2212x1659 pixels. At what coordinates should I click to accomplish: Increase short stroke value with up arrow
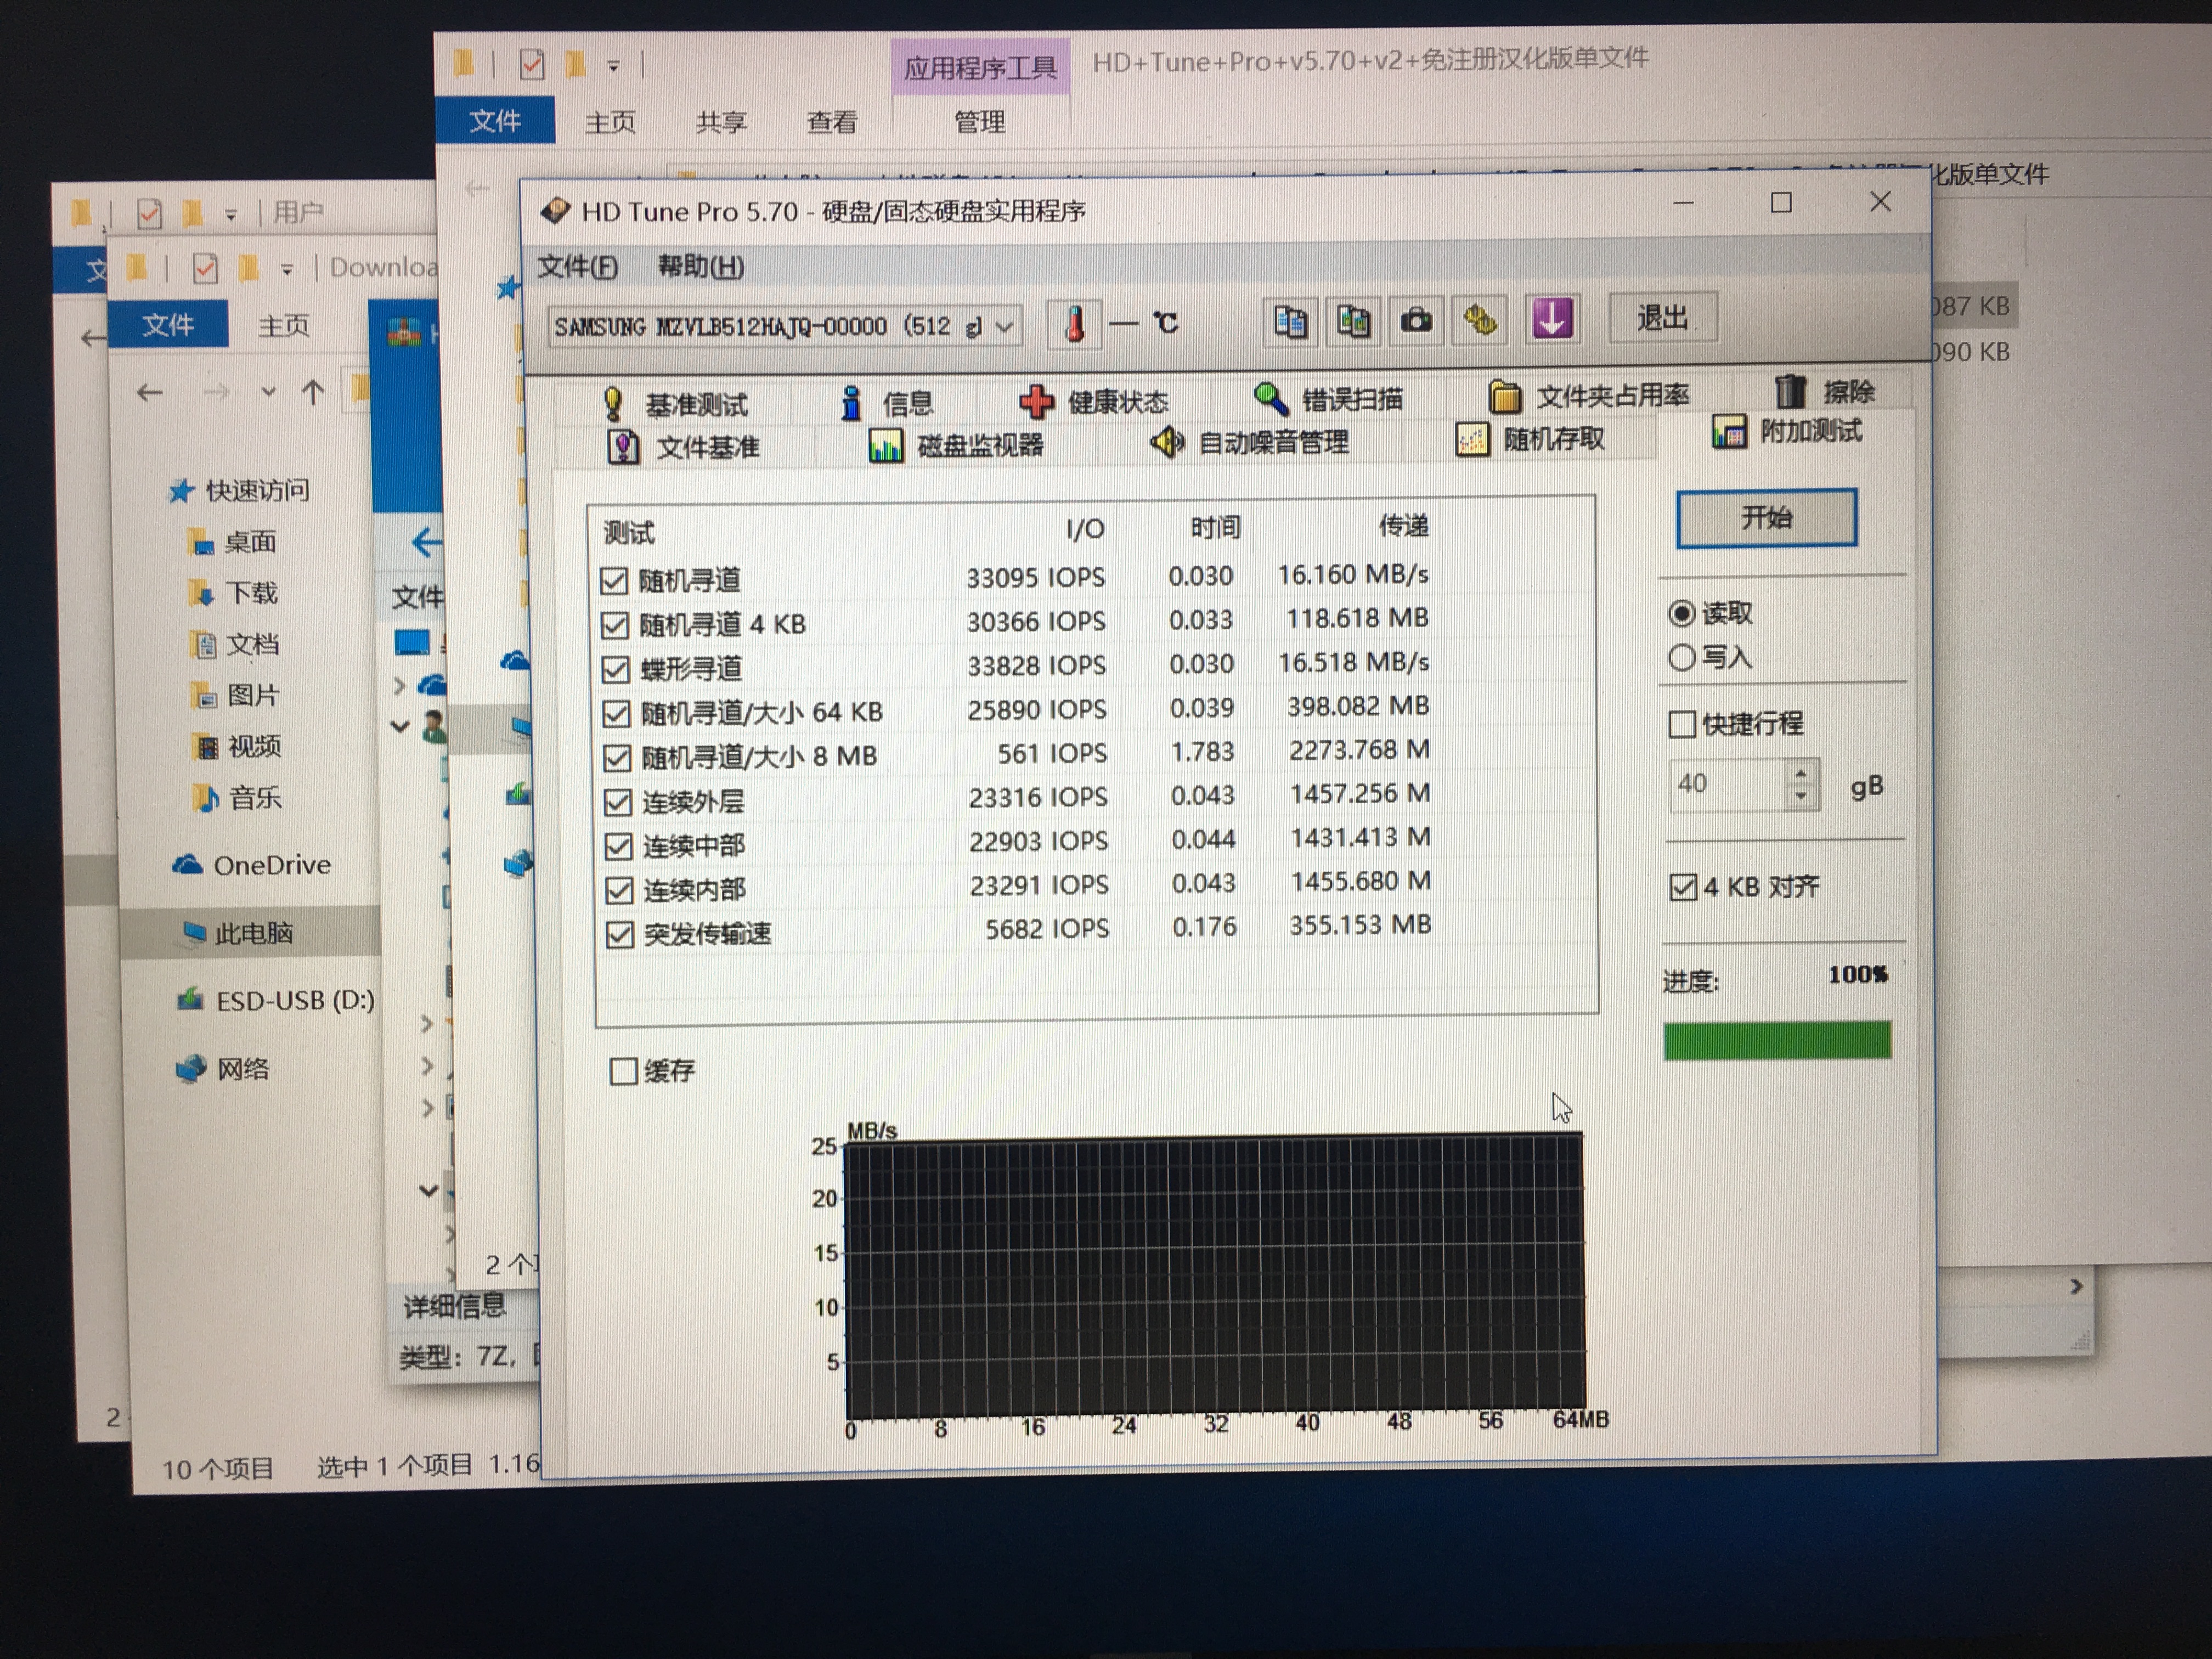point(1801,773)
